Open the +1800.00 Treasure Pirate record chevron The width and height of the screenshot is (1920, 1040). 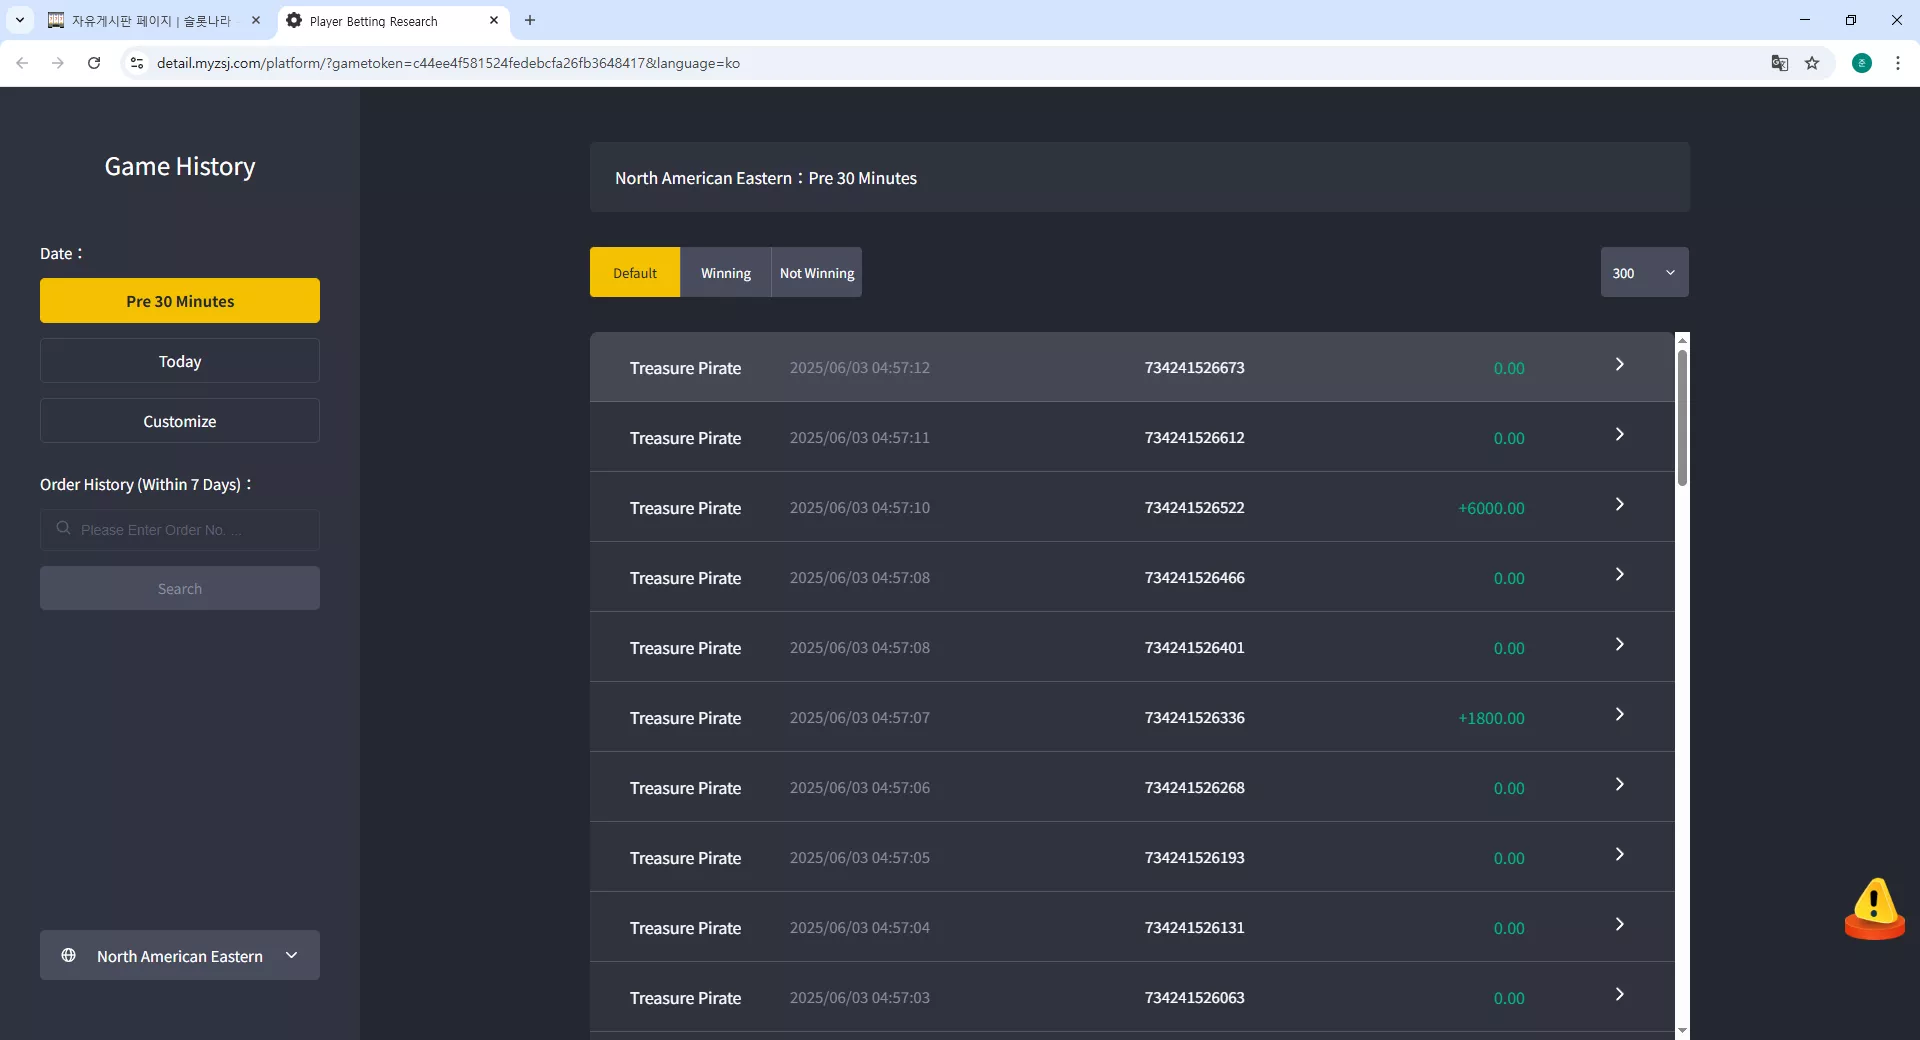[1619, 715]
